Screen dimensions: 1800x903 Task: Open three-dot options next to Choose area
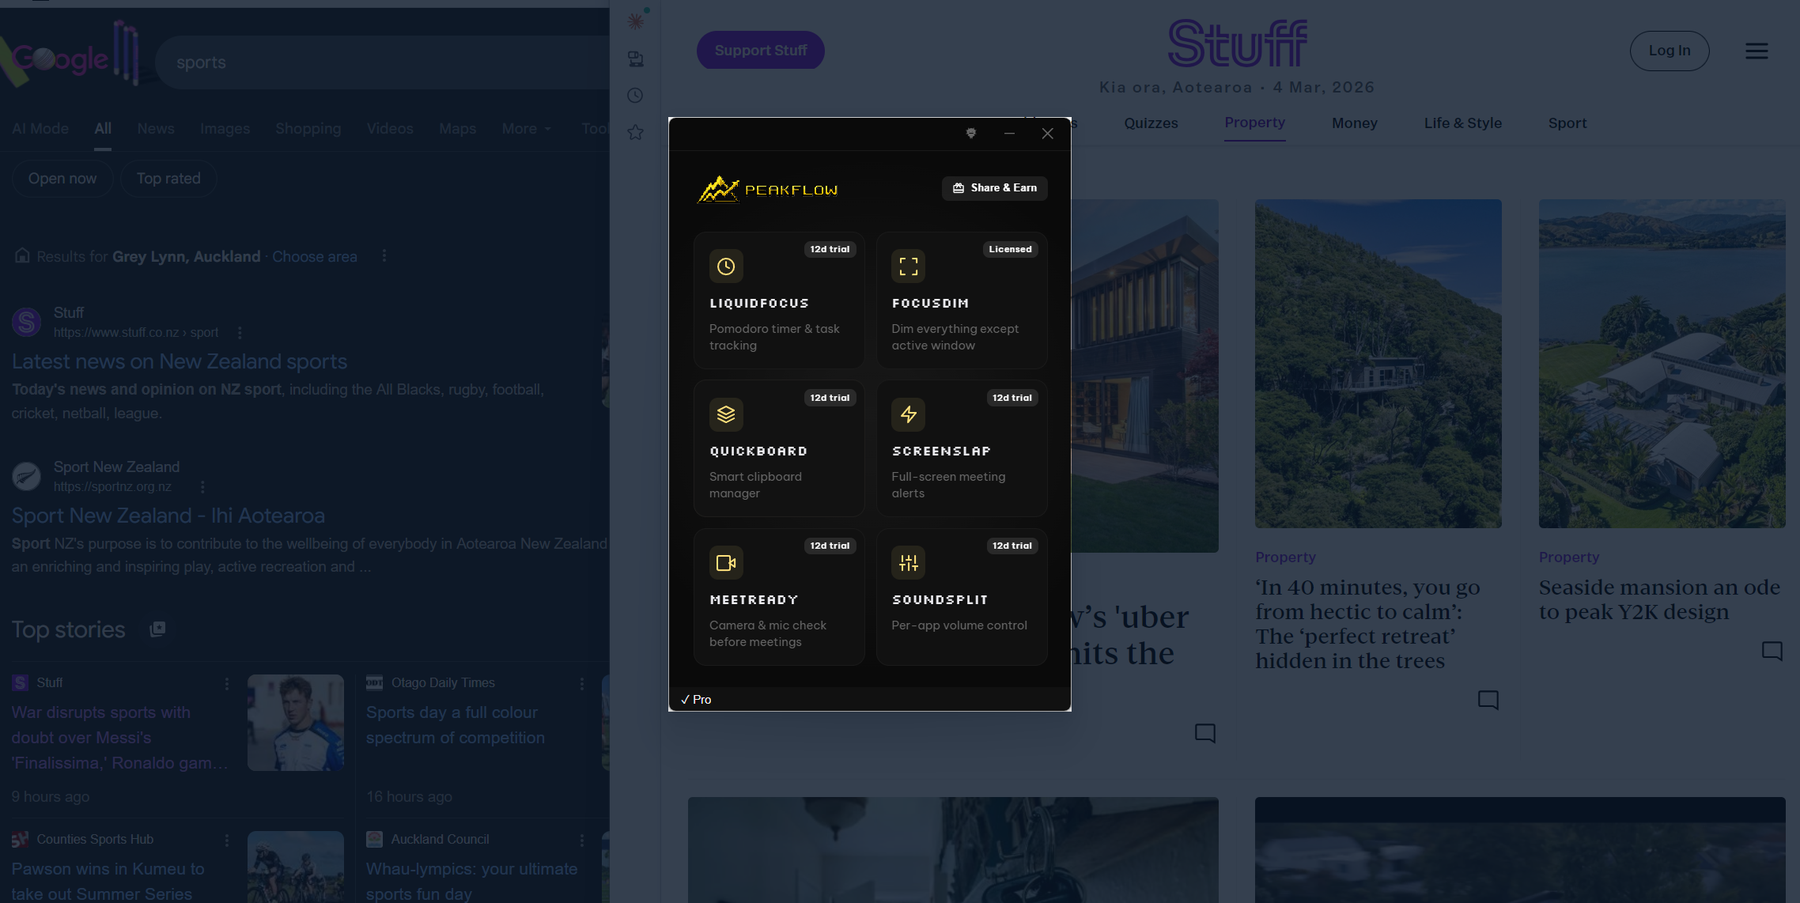click(x=384, y=256)
